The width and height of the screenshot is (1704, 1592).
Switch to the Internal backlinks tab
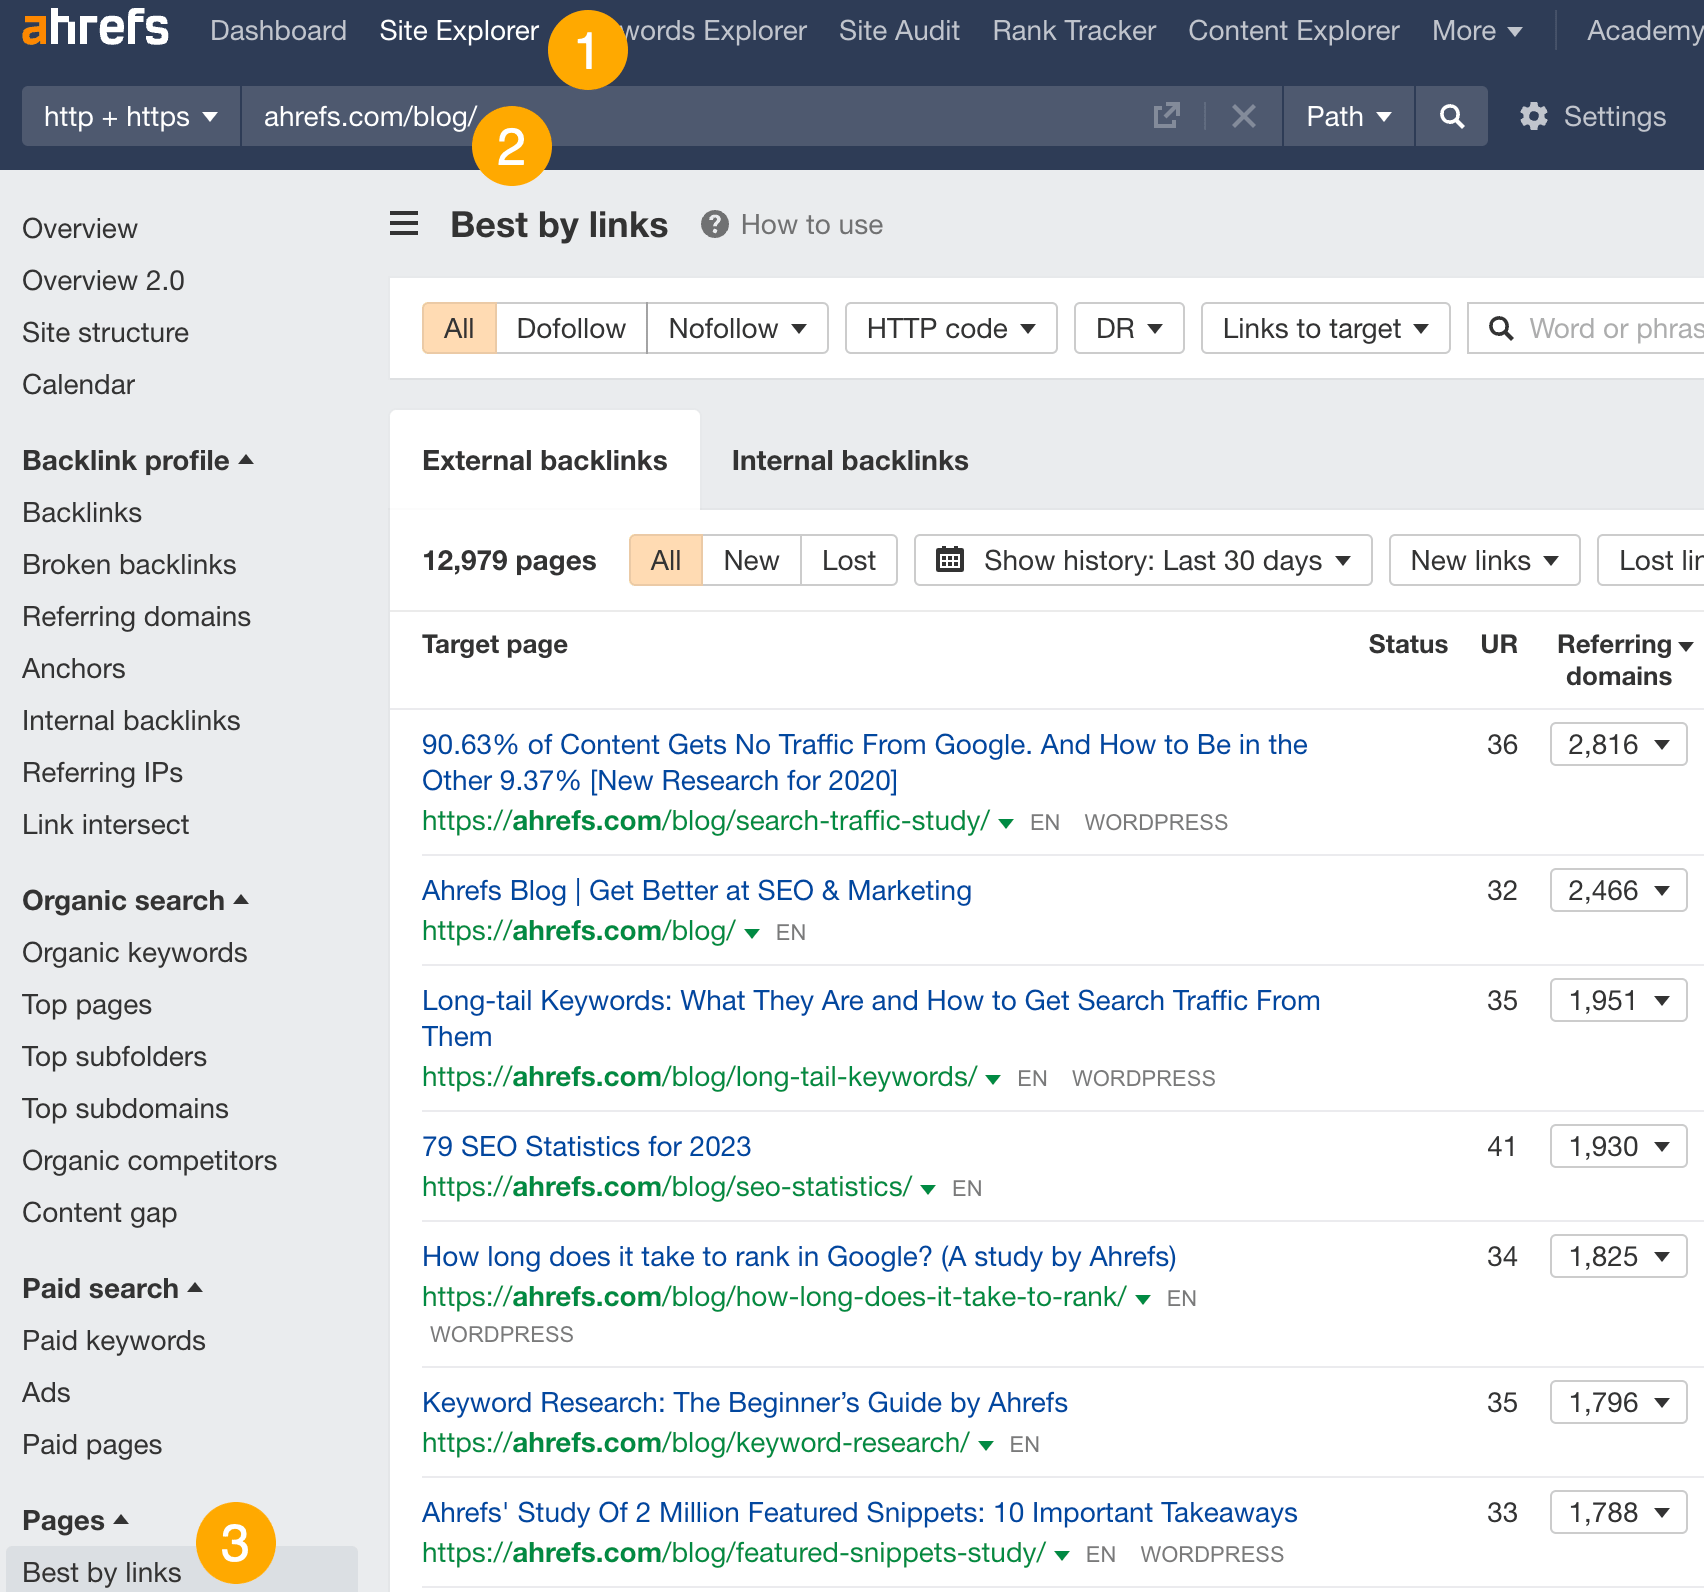(849, 460)
